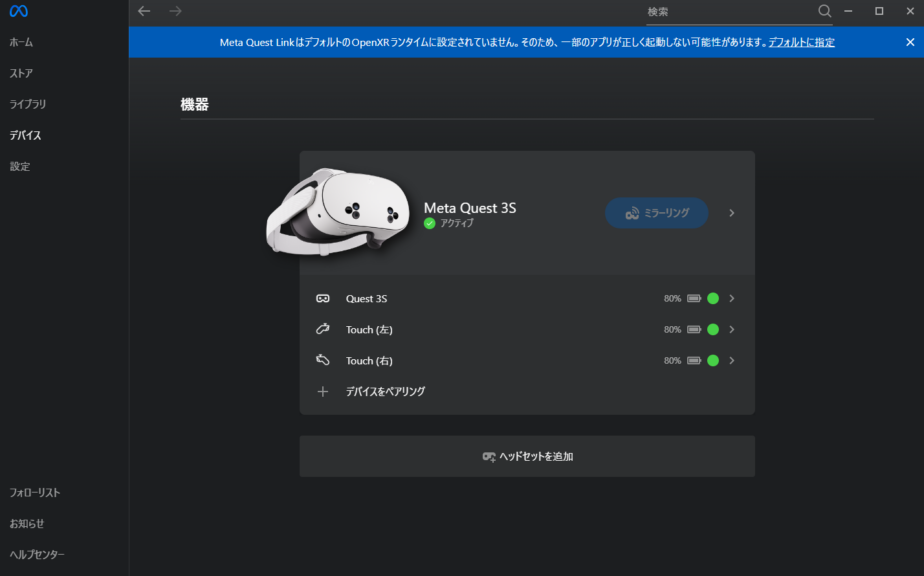Expand Meta Quest 3S details chevron
924x576 pixels.
pyautogui.click(x=732, y=213)
